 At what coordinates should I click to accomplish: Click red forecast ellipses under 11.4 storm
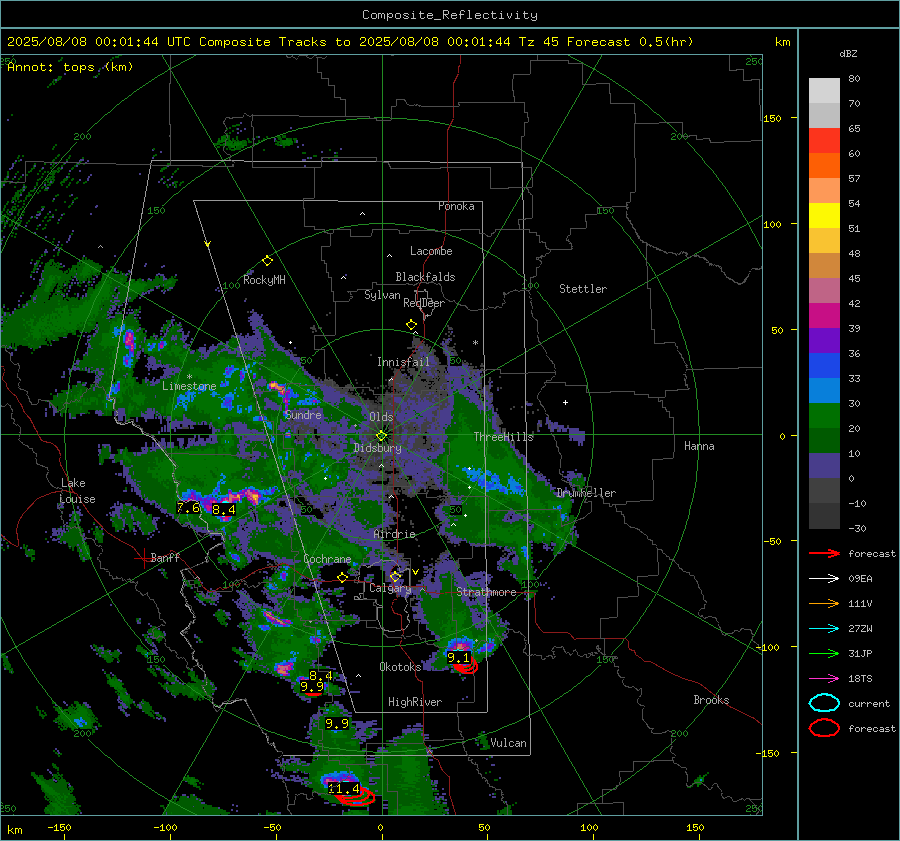356,797
